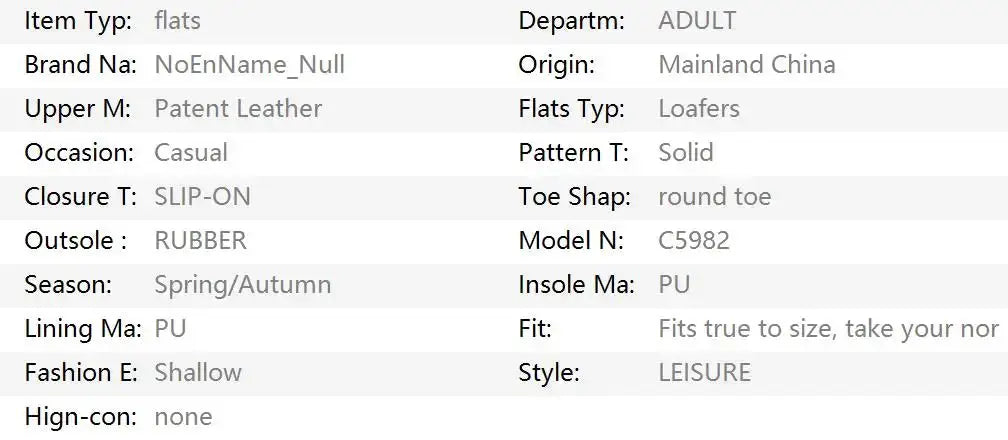Select the Loafers flats type value
The width and height of the screenshot is (1008, 440).
coord(699,109)
